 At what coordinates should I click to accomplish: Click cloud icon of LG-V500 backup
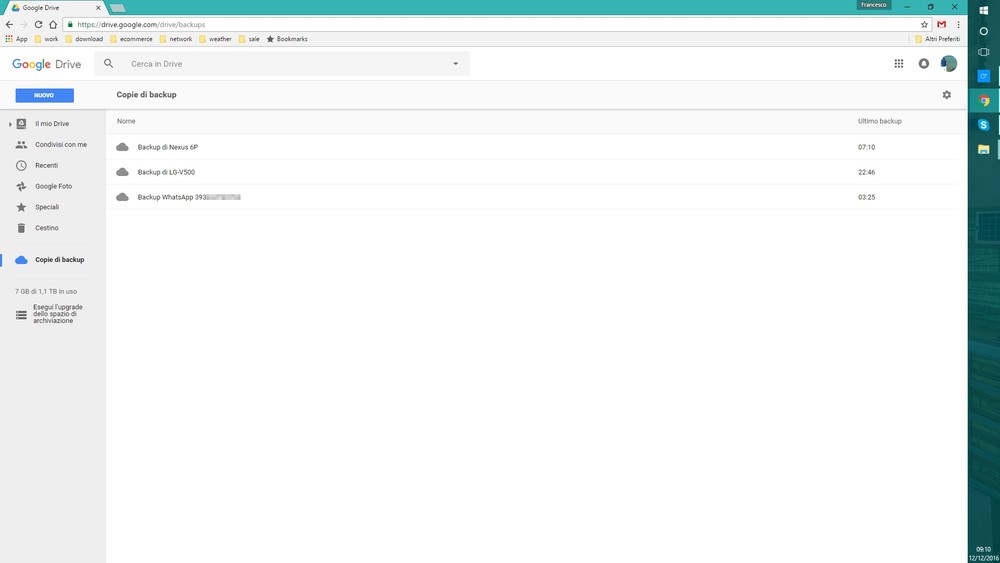(122, 172)
